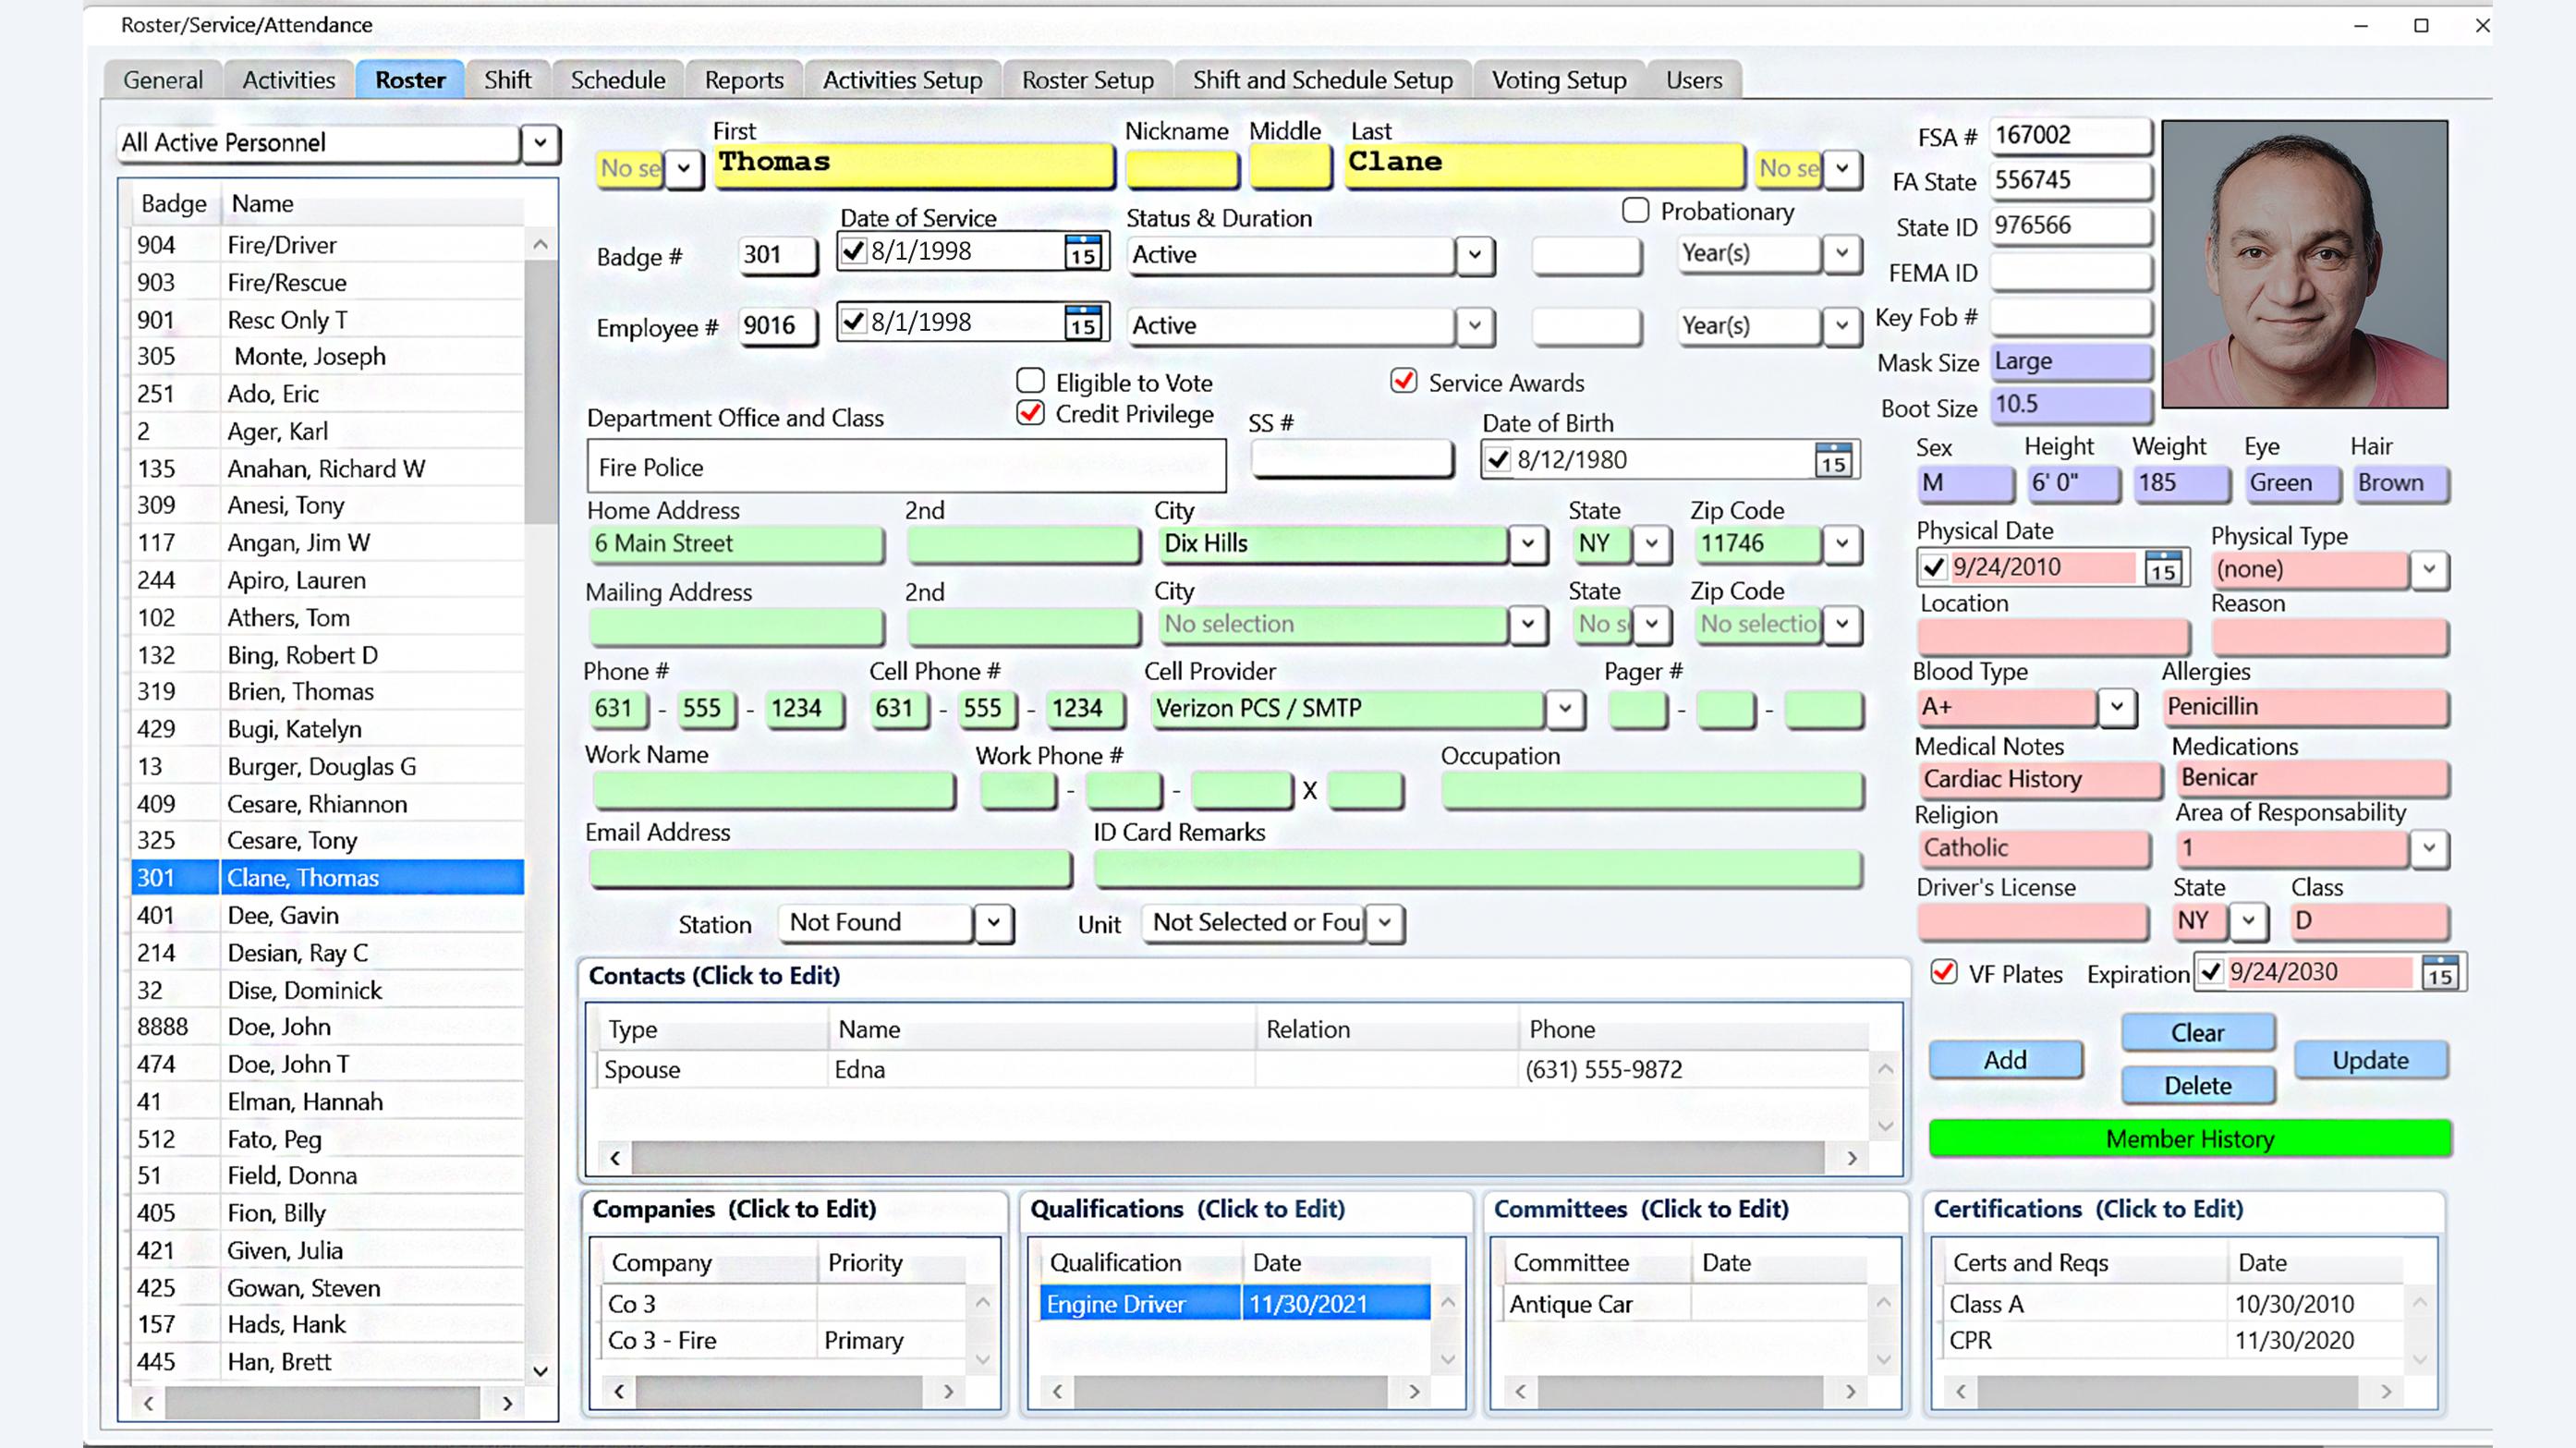Open calendar icon beside Badge date of service
The image size is (2576, 1448).
(x=1083, y=253)
